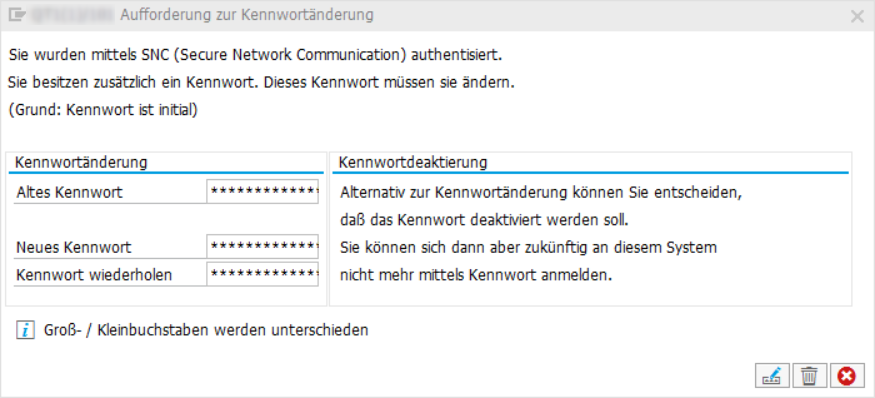Click the Kennwort wiederholen label
The image size is (875, 398).
94,275
